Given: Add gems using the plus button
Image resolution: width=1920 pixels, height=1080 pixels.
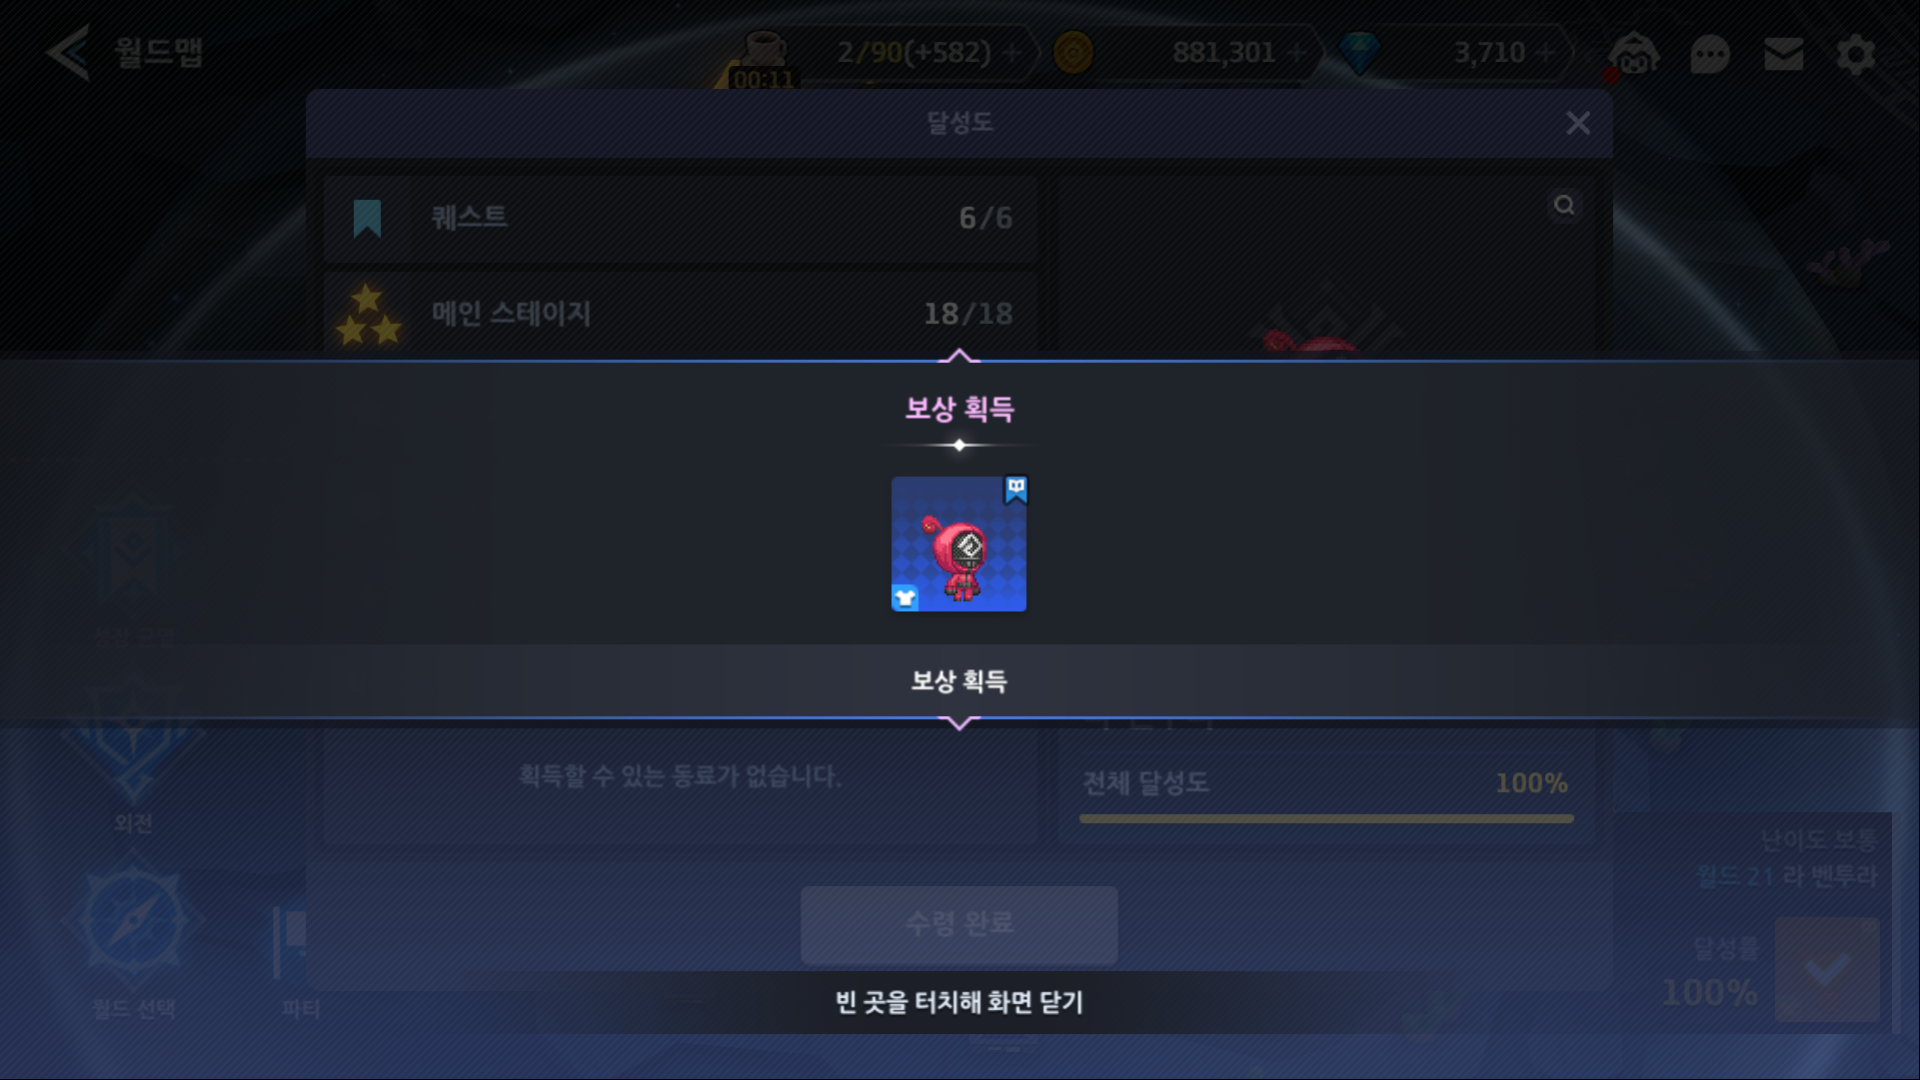Looking at the screenshot, I should pyautogui.click(x=1546, y=52).
